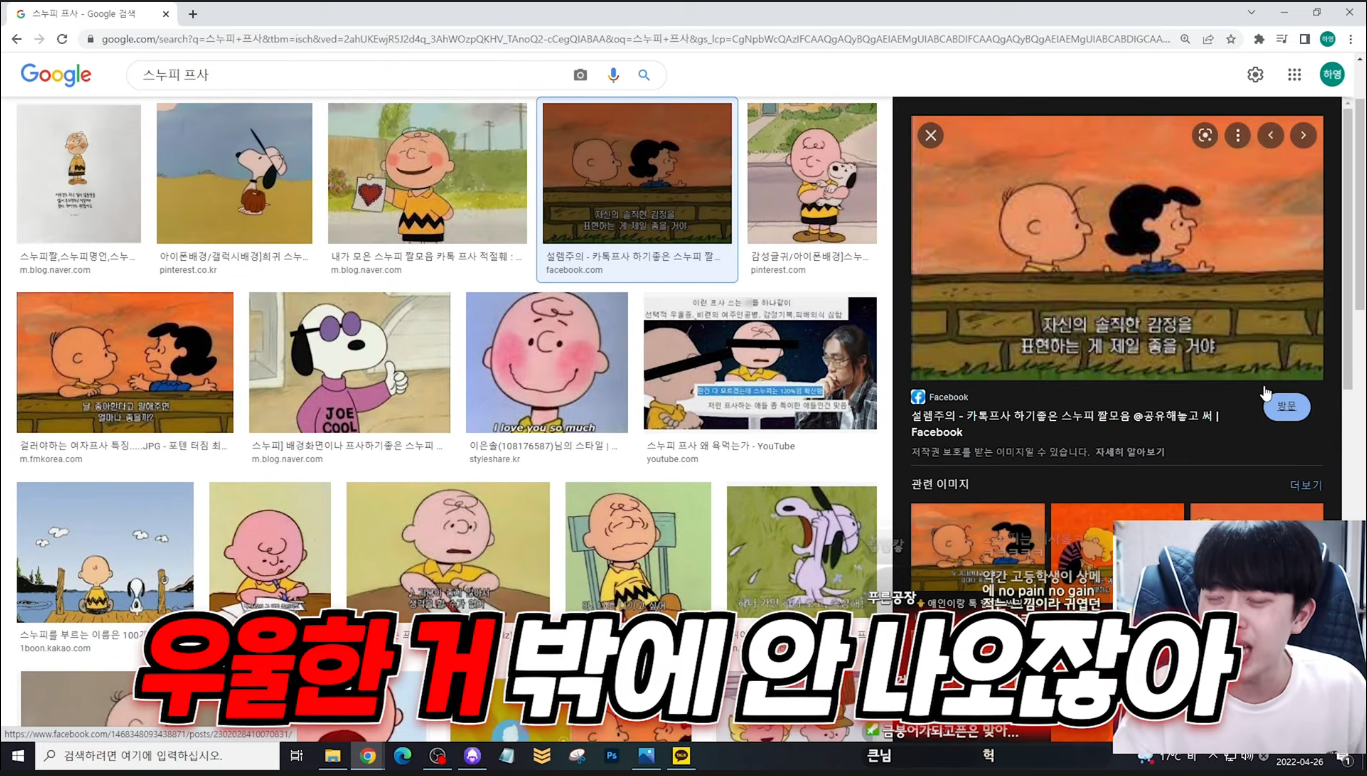The width and height of the screenshot is (1367, 776).
Task: Go to the Google logo homepage
Action: [56, 75]
